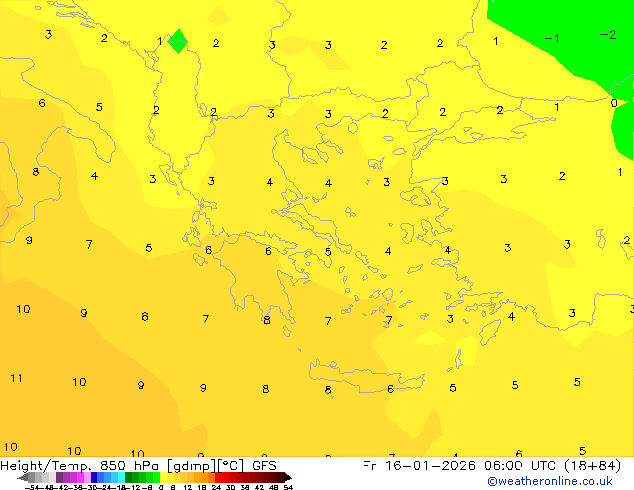Image resolution: width=634 pixels, height=490 pixels.
Task: Select the "-2" temperature value
Action: pos(607,35)
